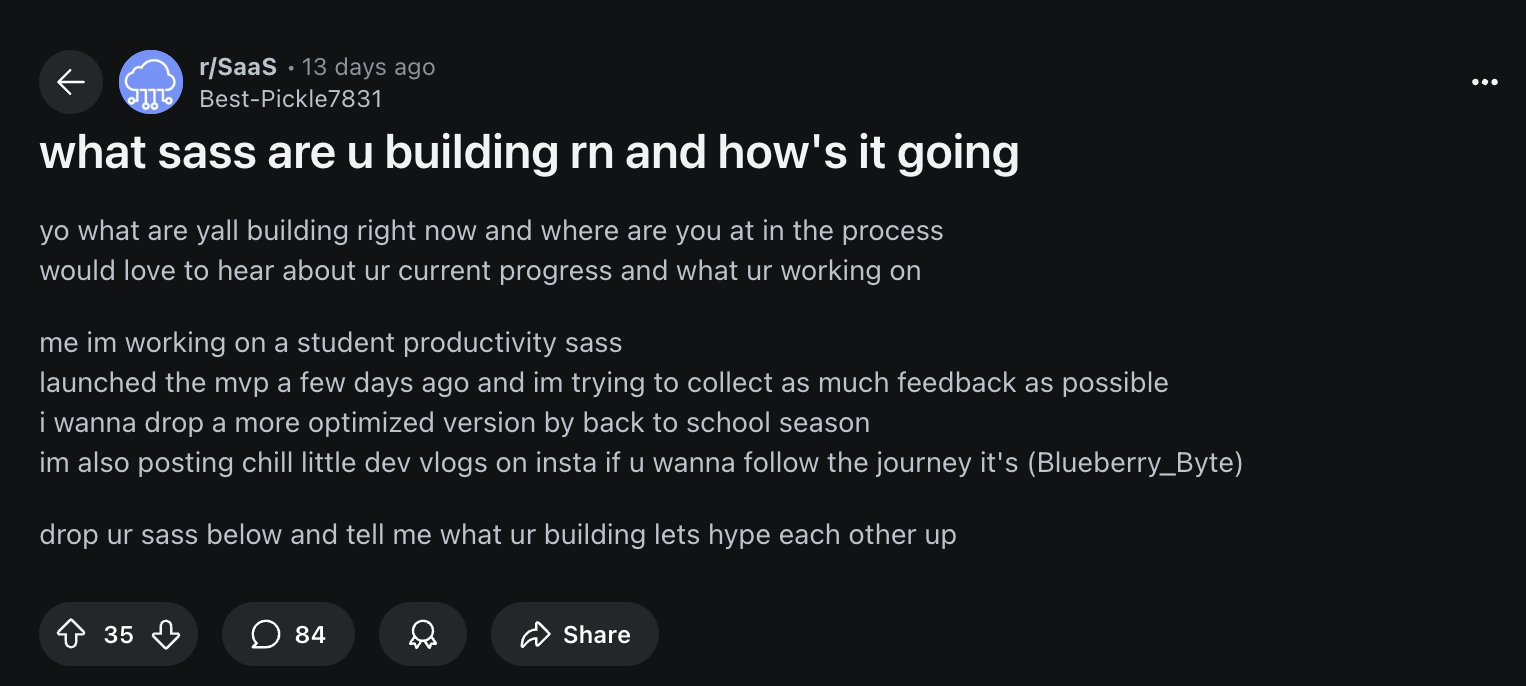Click the post title about building sass

pos(529,152)
